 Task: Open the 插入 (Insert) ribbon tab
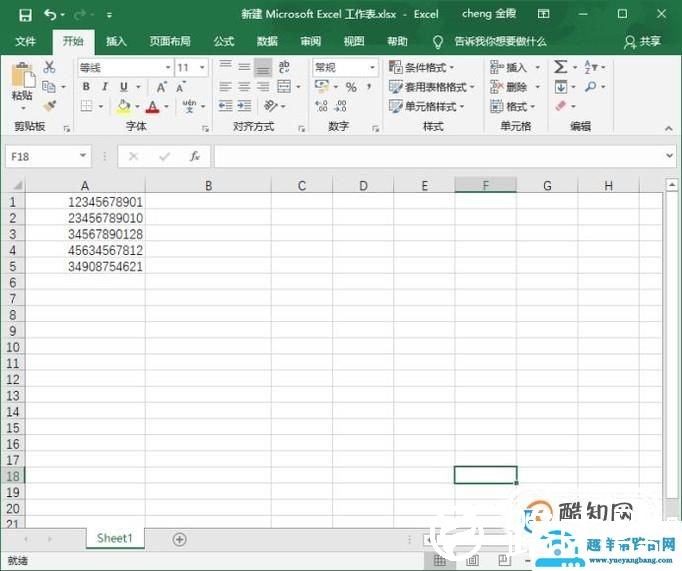(117, 41)
